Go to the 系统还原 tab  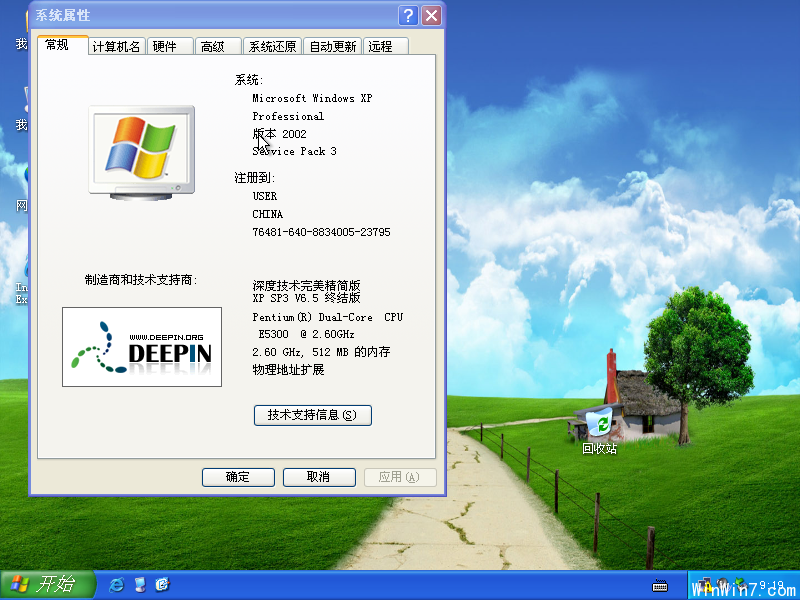(272, 46)
